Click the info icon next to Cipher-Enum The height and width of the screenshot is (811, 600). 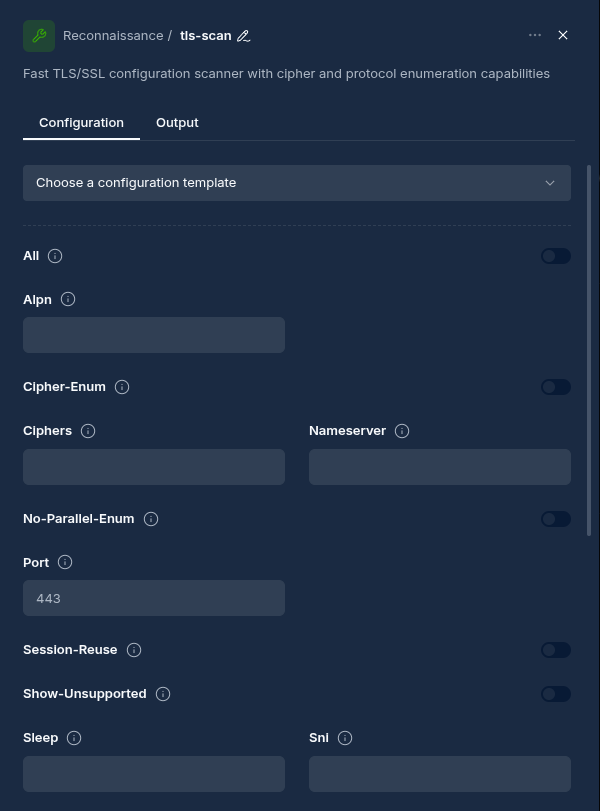122,387
